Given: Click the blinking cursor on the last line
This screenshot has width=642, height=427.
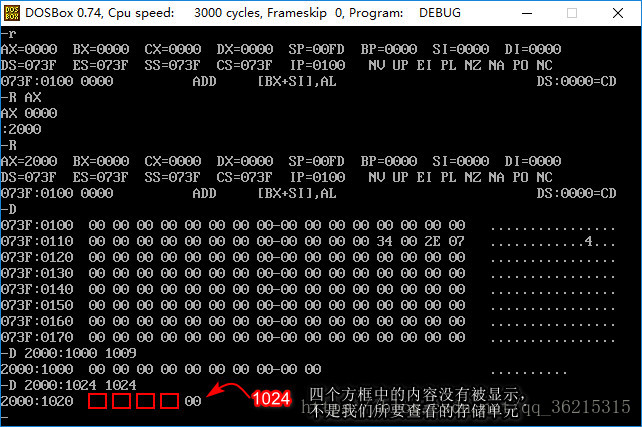Looking at the screenshot, I should coord(5,419).
